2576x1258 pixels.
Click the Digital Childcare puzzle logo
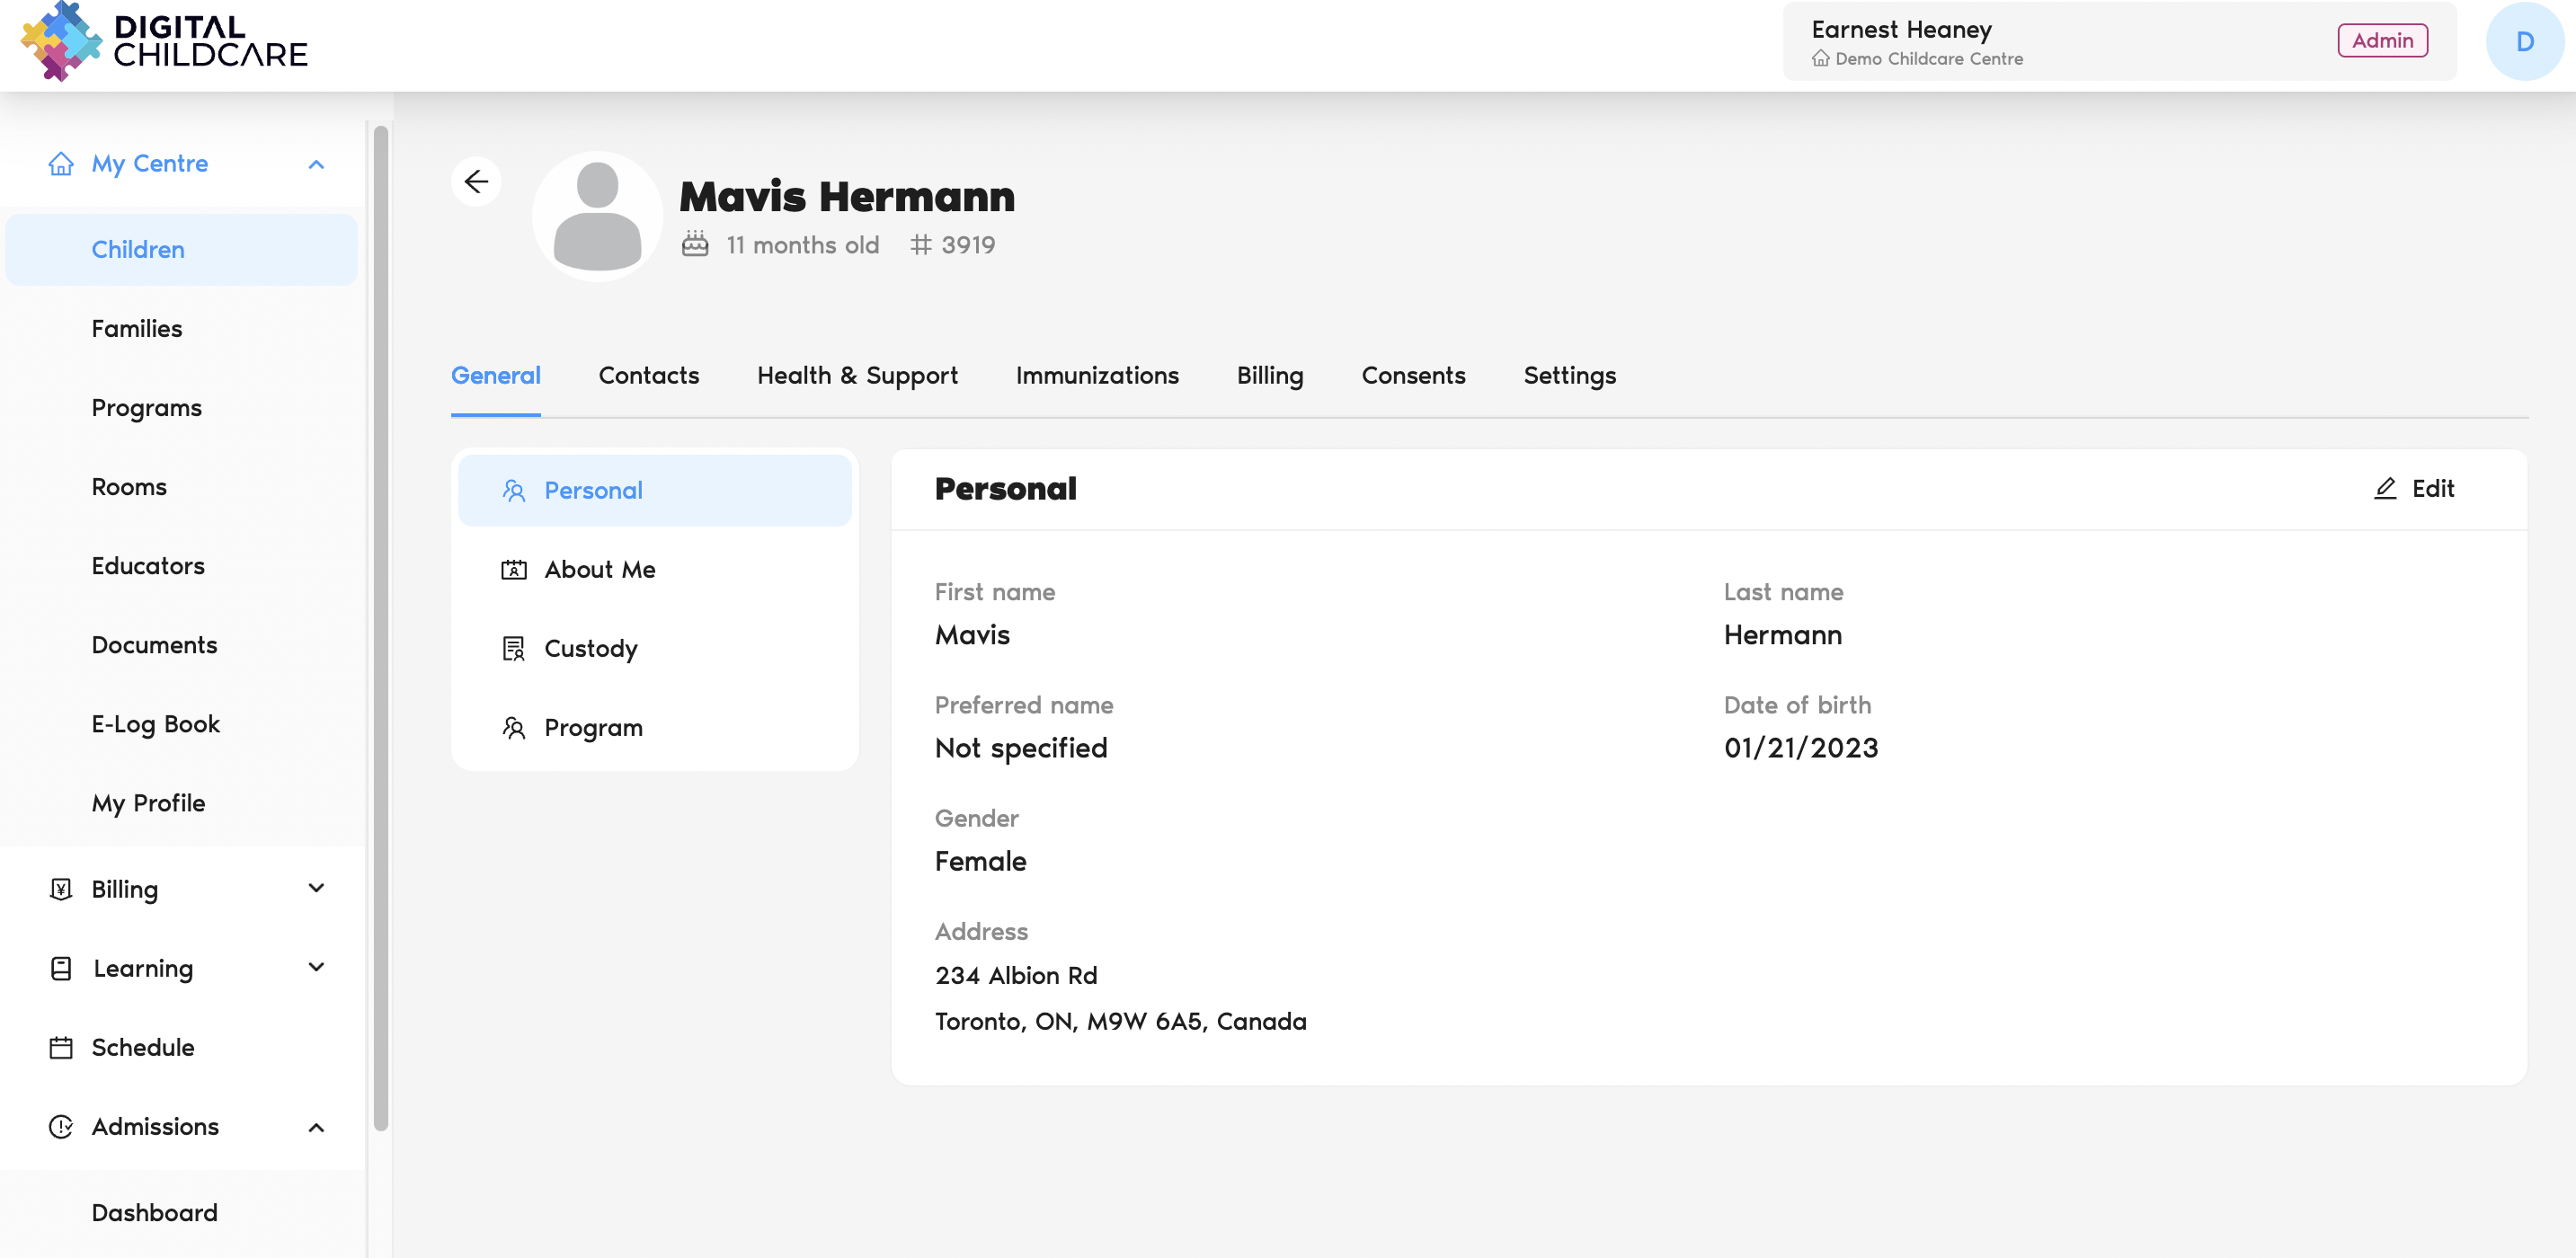click(x=61, y=41)
